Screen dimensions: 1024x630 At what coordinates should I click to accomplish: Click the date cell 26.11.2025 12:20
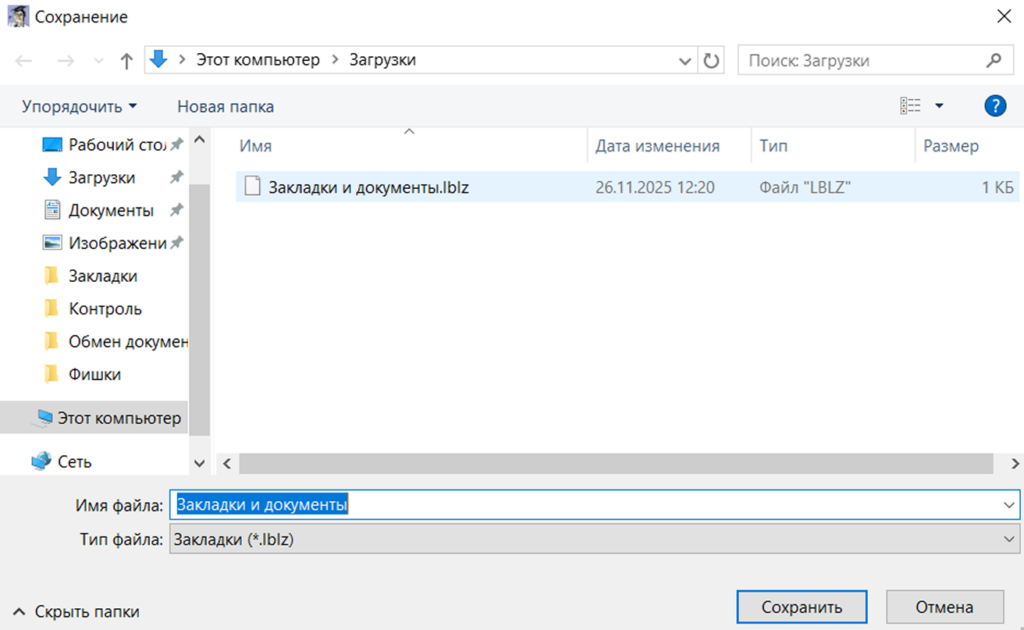[x=655, y=187]
